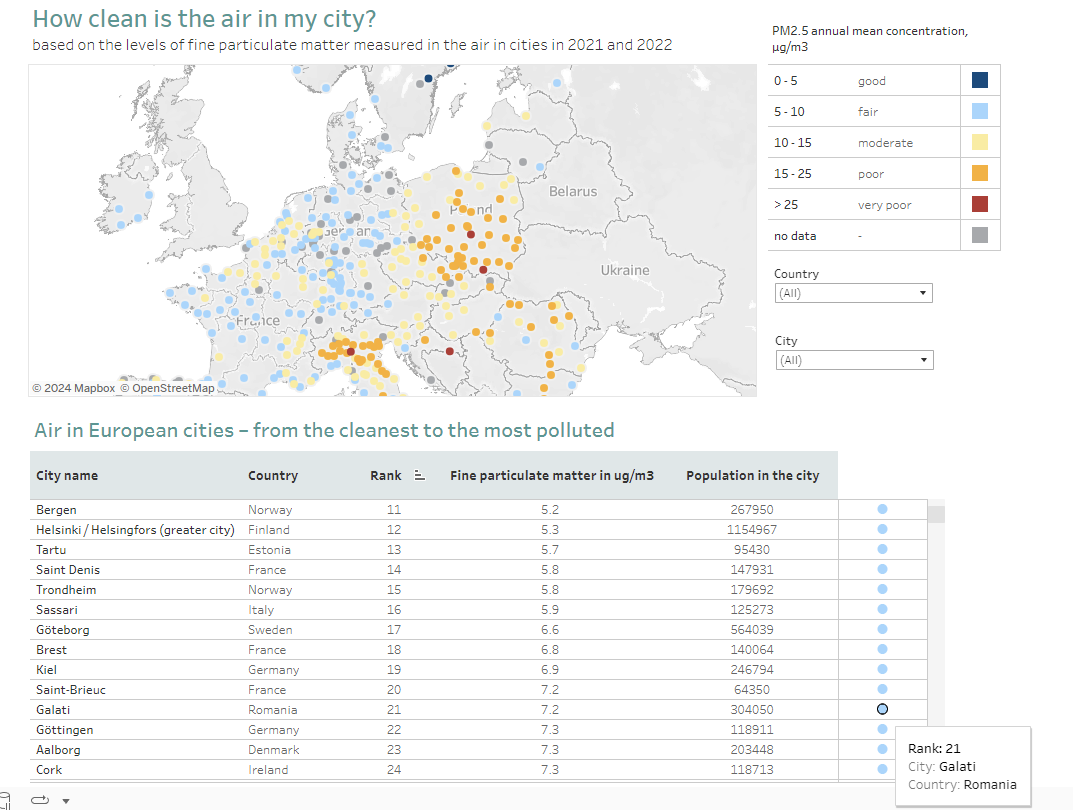Click the population value '564039'

(752, 629)
